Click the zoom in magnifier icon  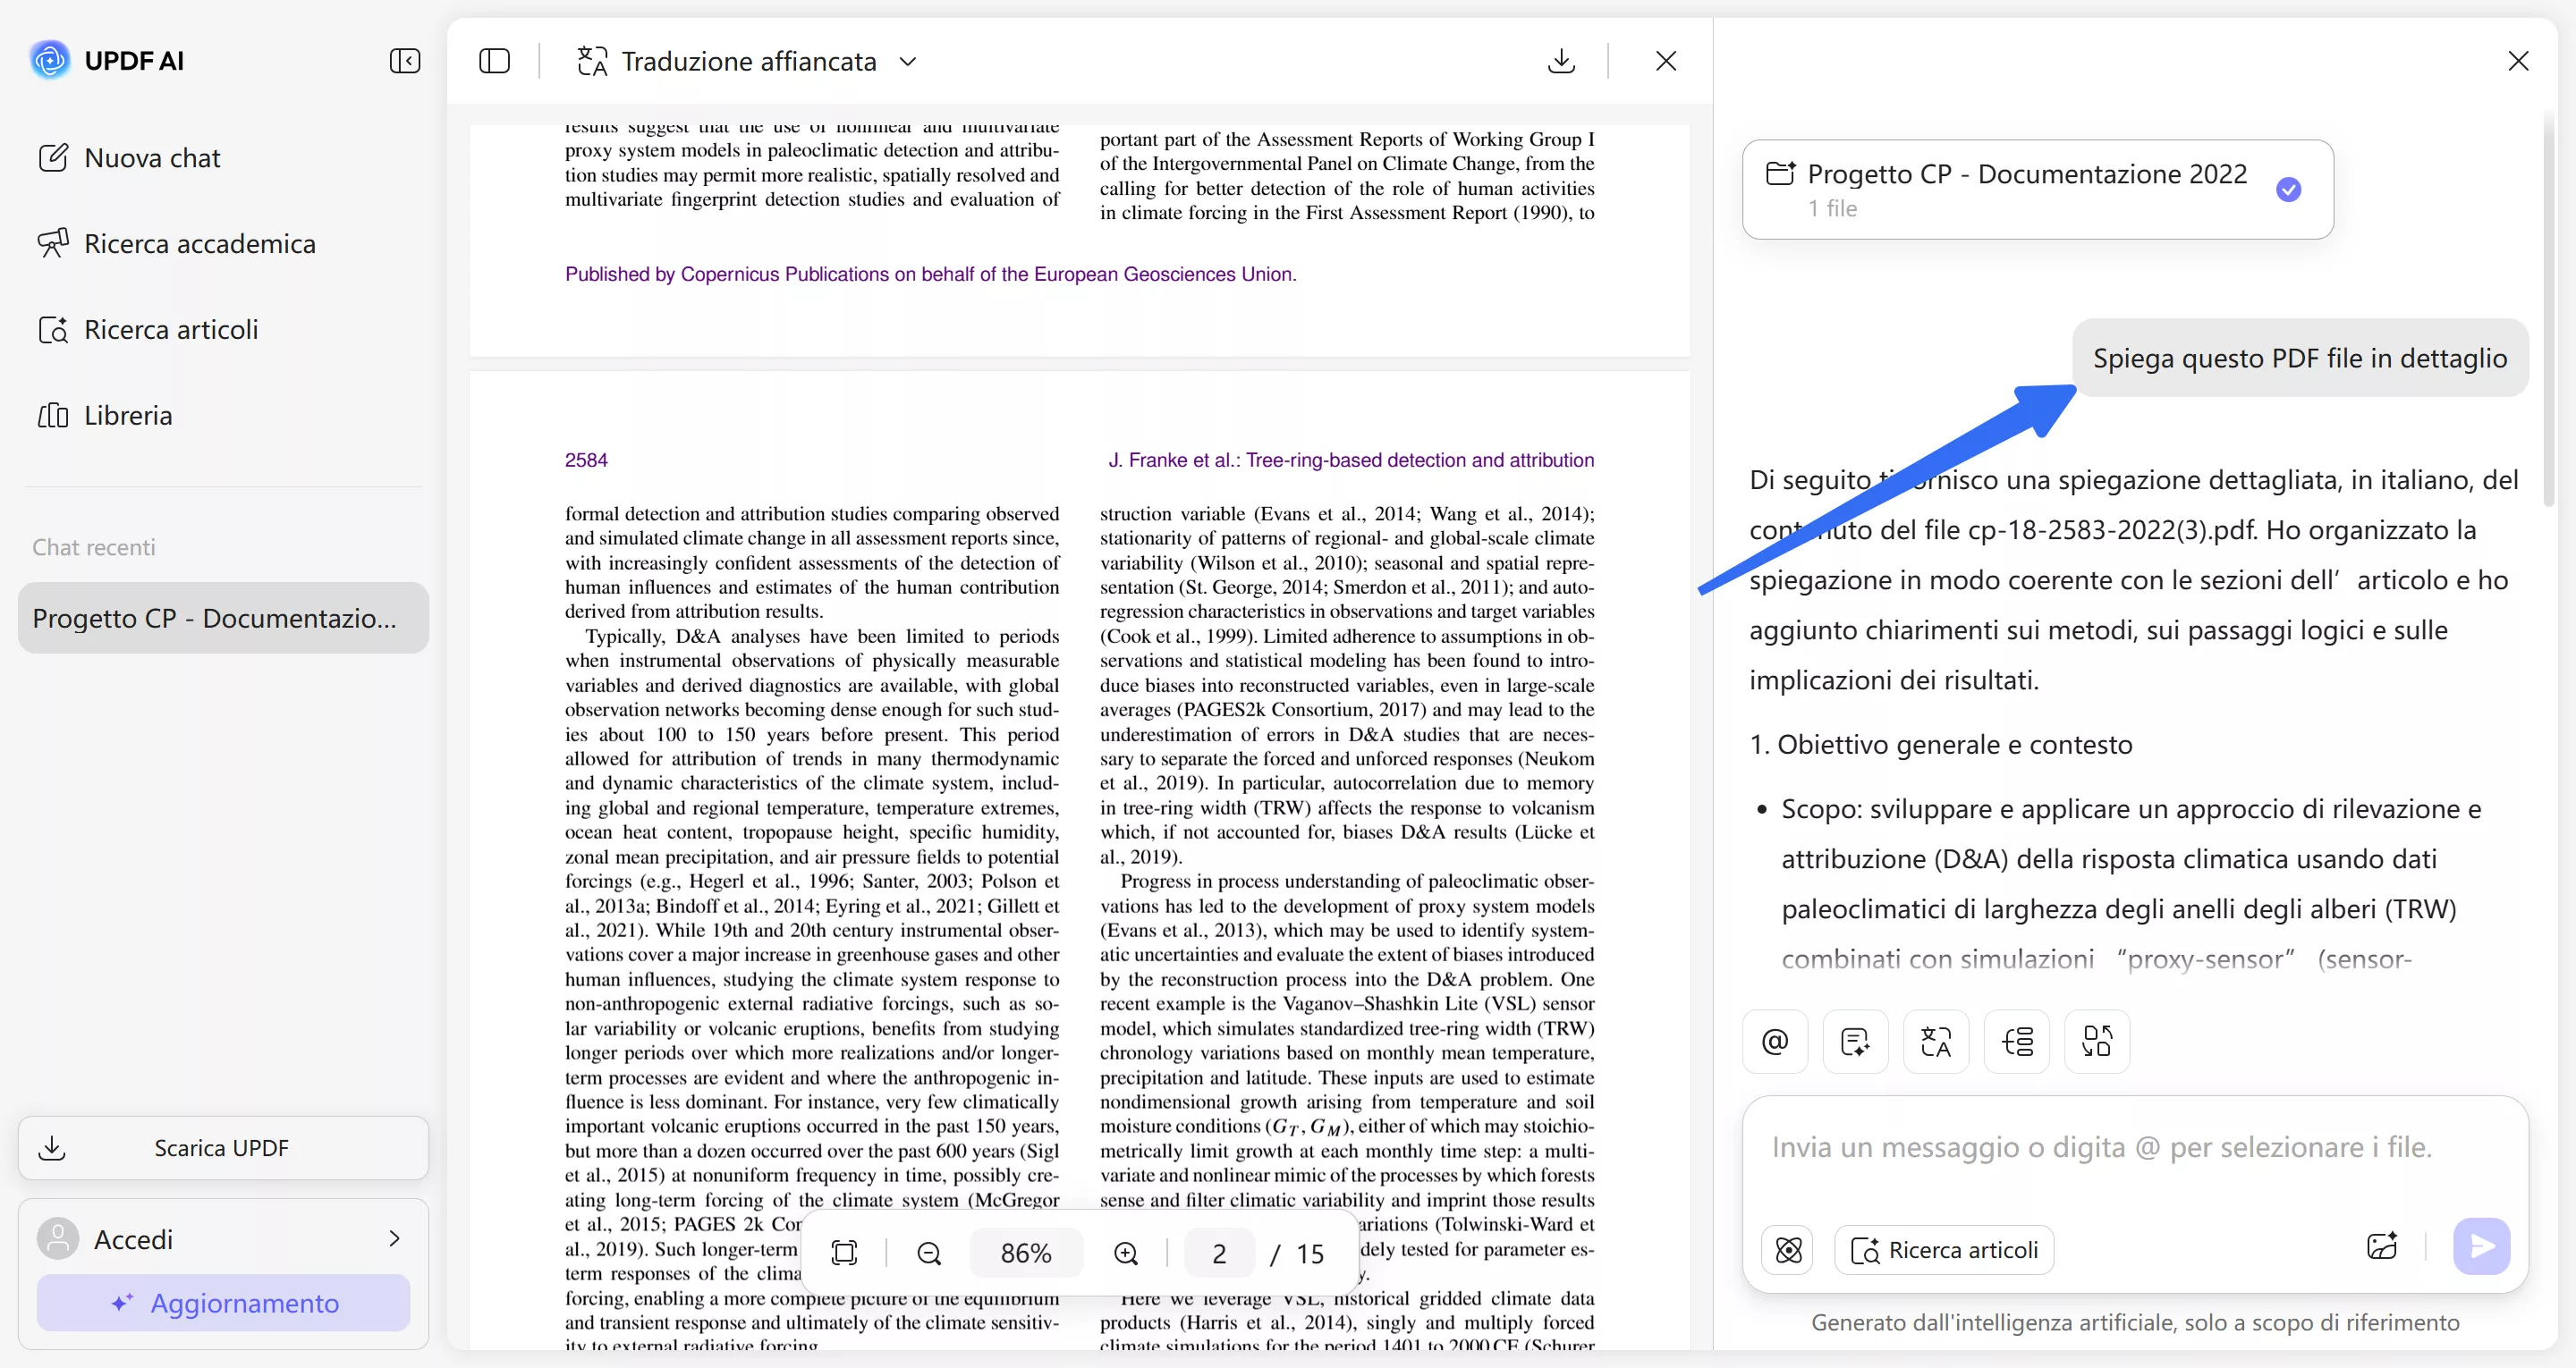[1126, 1254]
